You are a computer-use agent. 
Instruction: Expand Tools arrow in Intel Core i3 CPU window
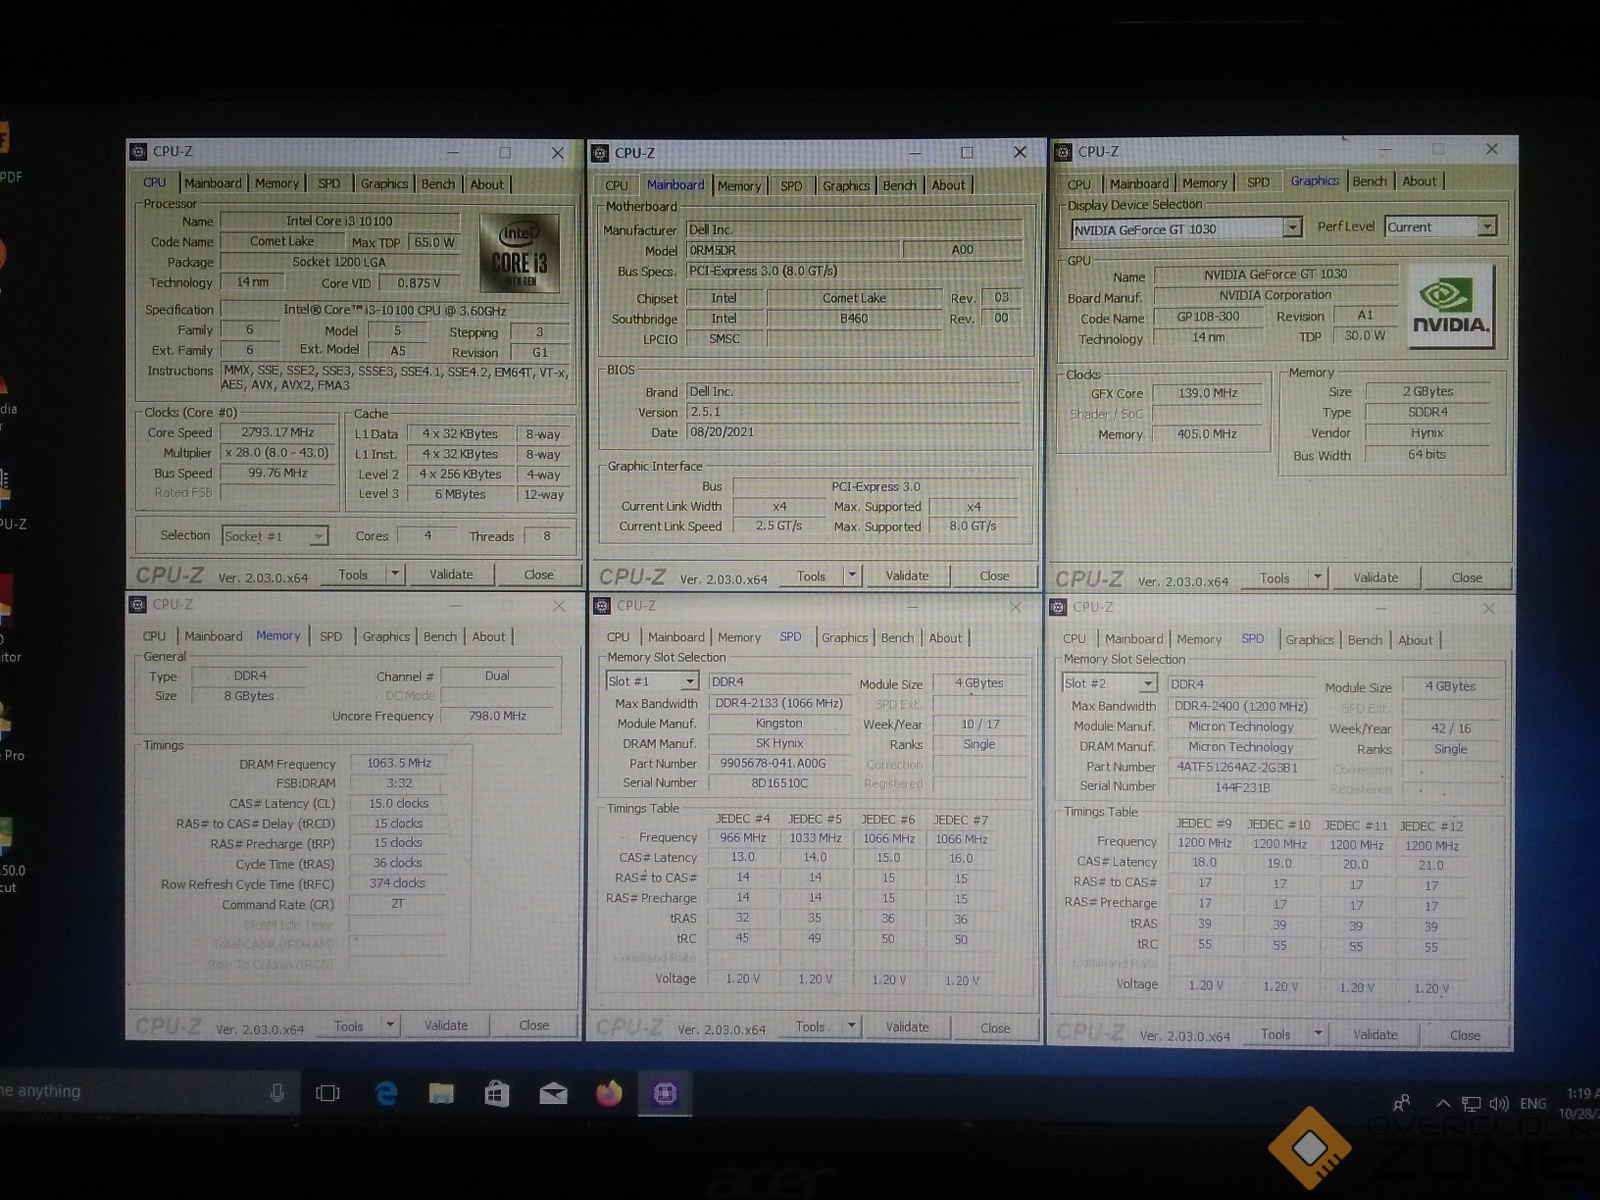[x=395, y=574]
